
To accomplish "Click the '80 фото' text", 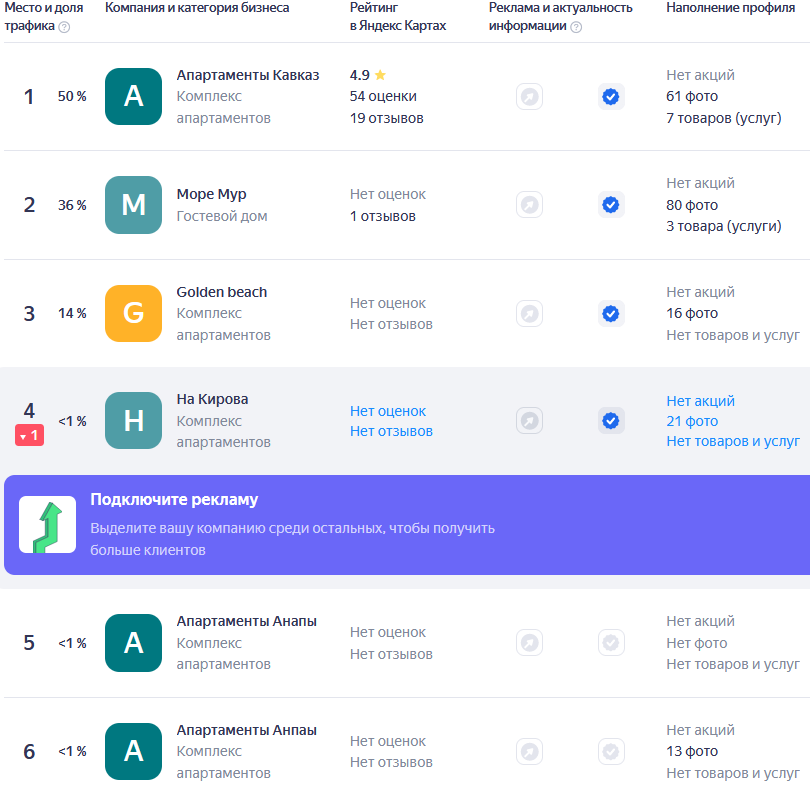I will pyautogui.click(x=692, y=205).
